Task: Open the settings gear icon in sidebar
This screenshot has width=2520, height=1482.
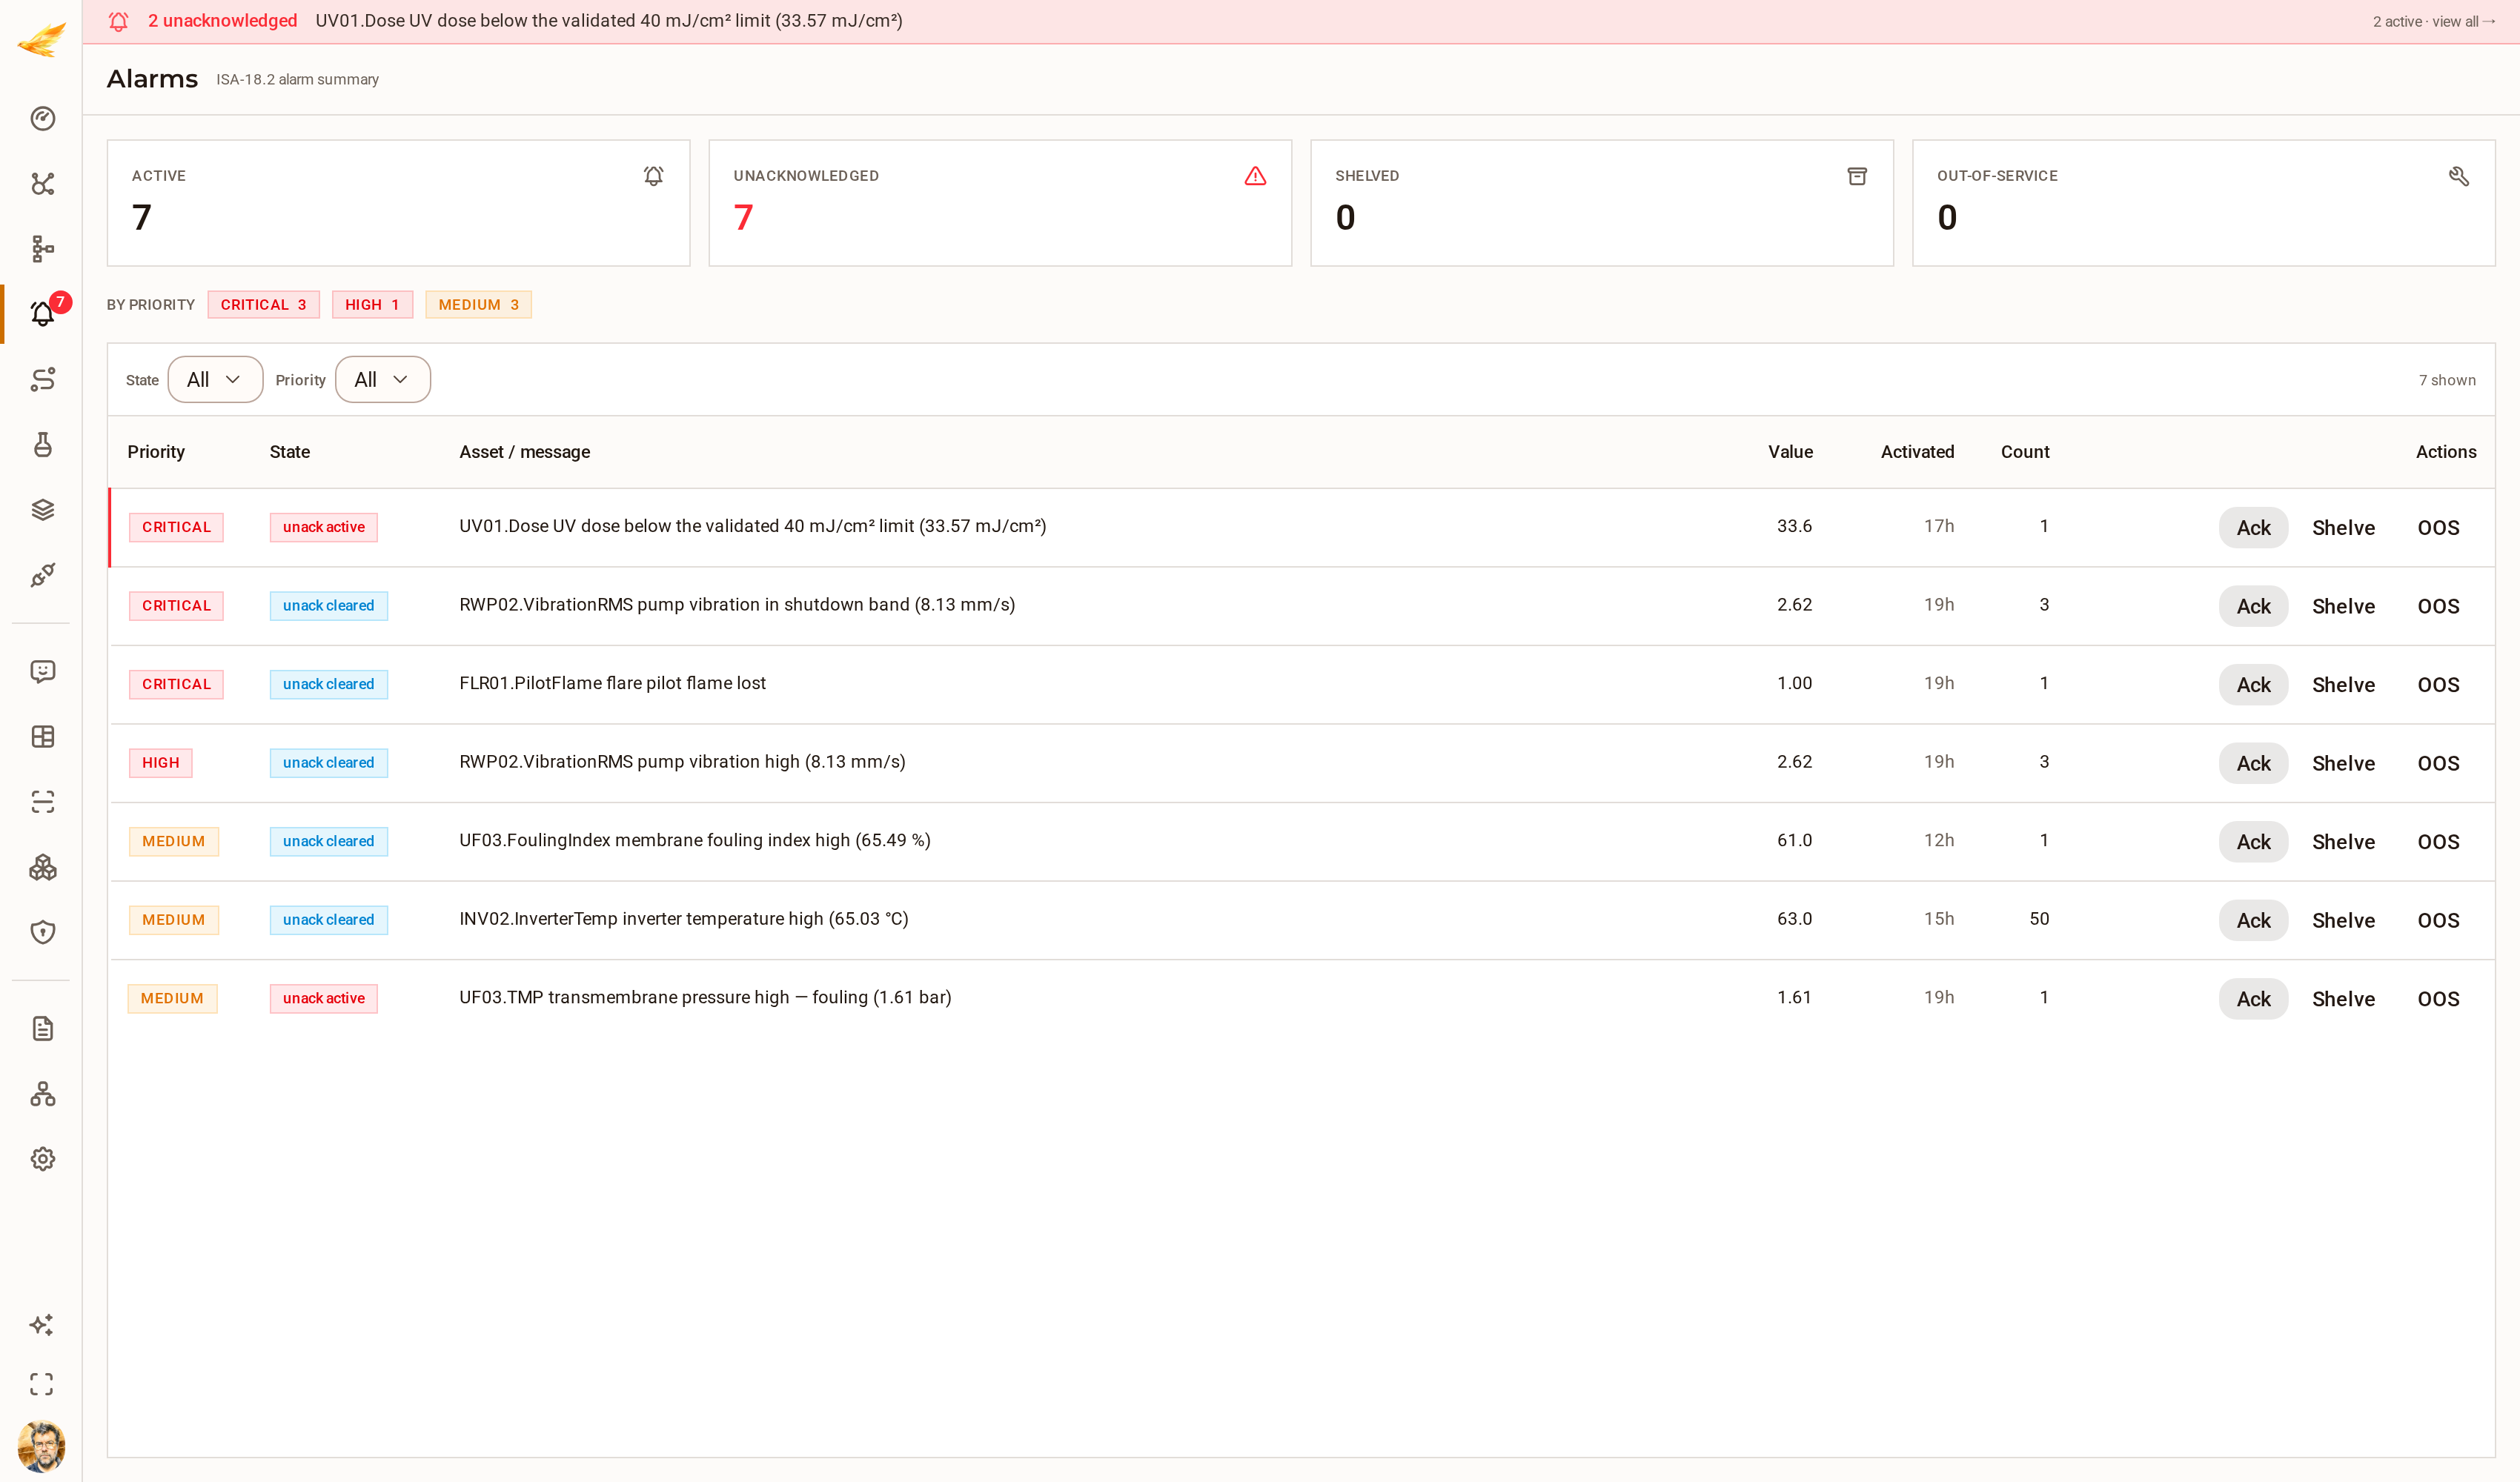Action: click(x=42, y=1158)
